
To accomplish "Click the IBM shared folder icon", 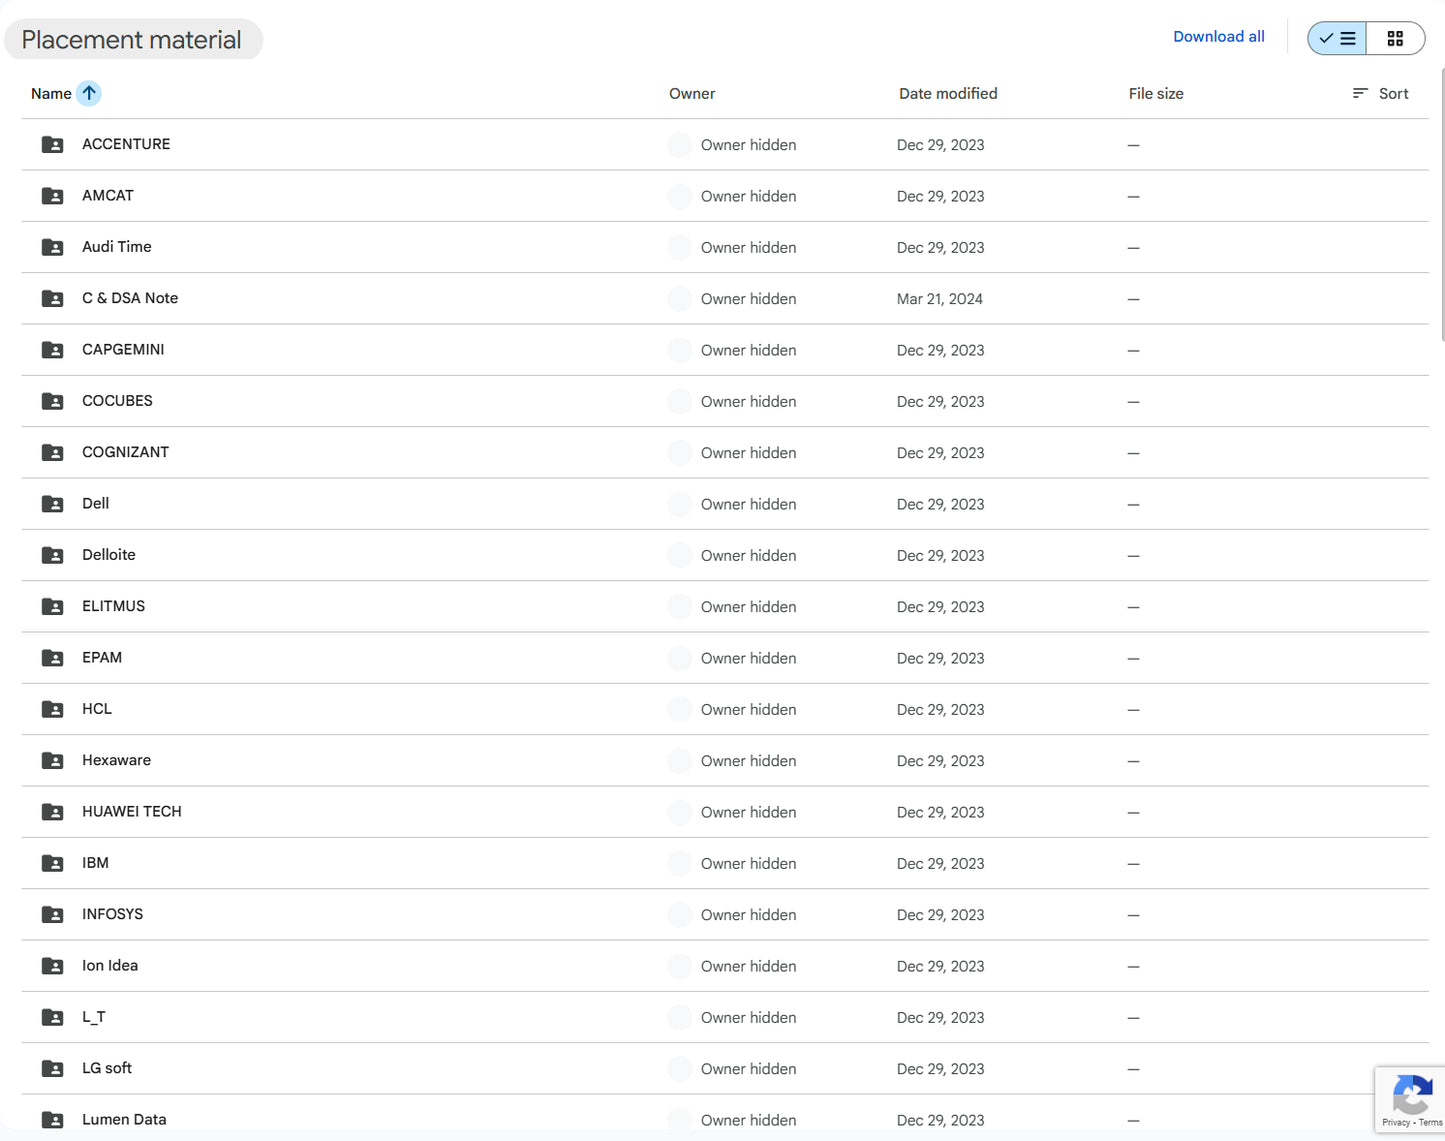I will coord(53,863).
